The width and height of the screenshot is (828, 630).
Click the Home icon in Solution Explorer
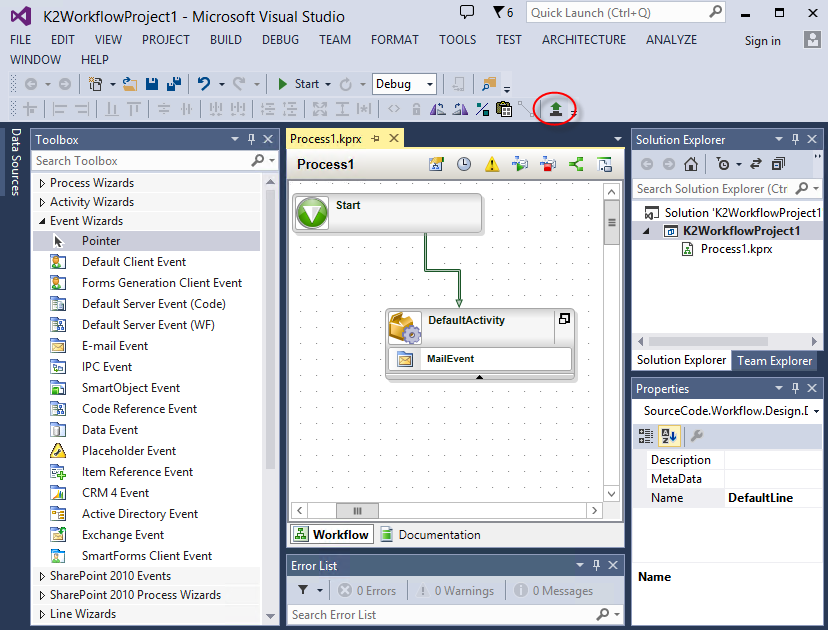tap(690, 164)
